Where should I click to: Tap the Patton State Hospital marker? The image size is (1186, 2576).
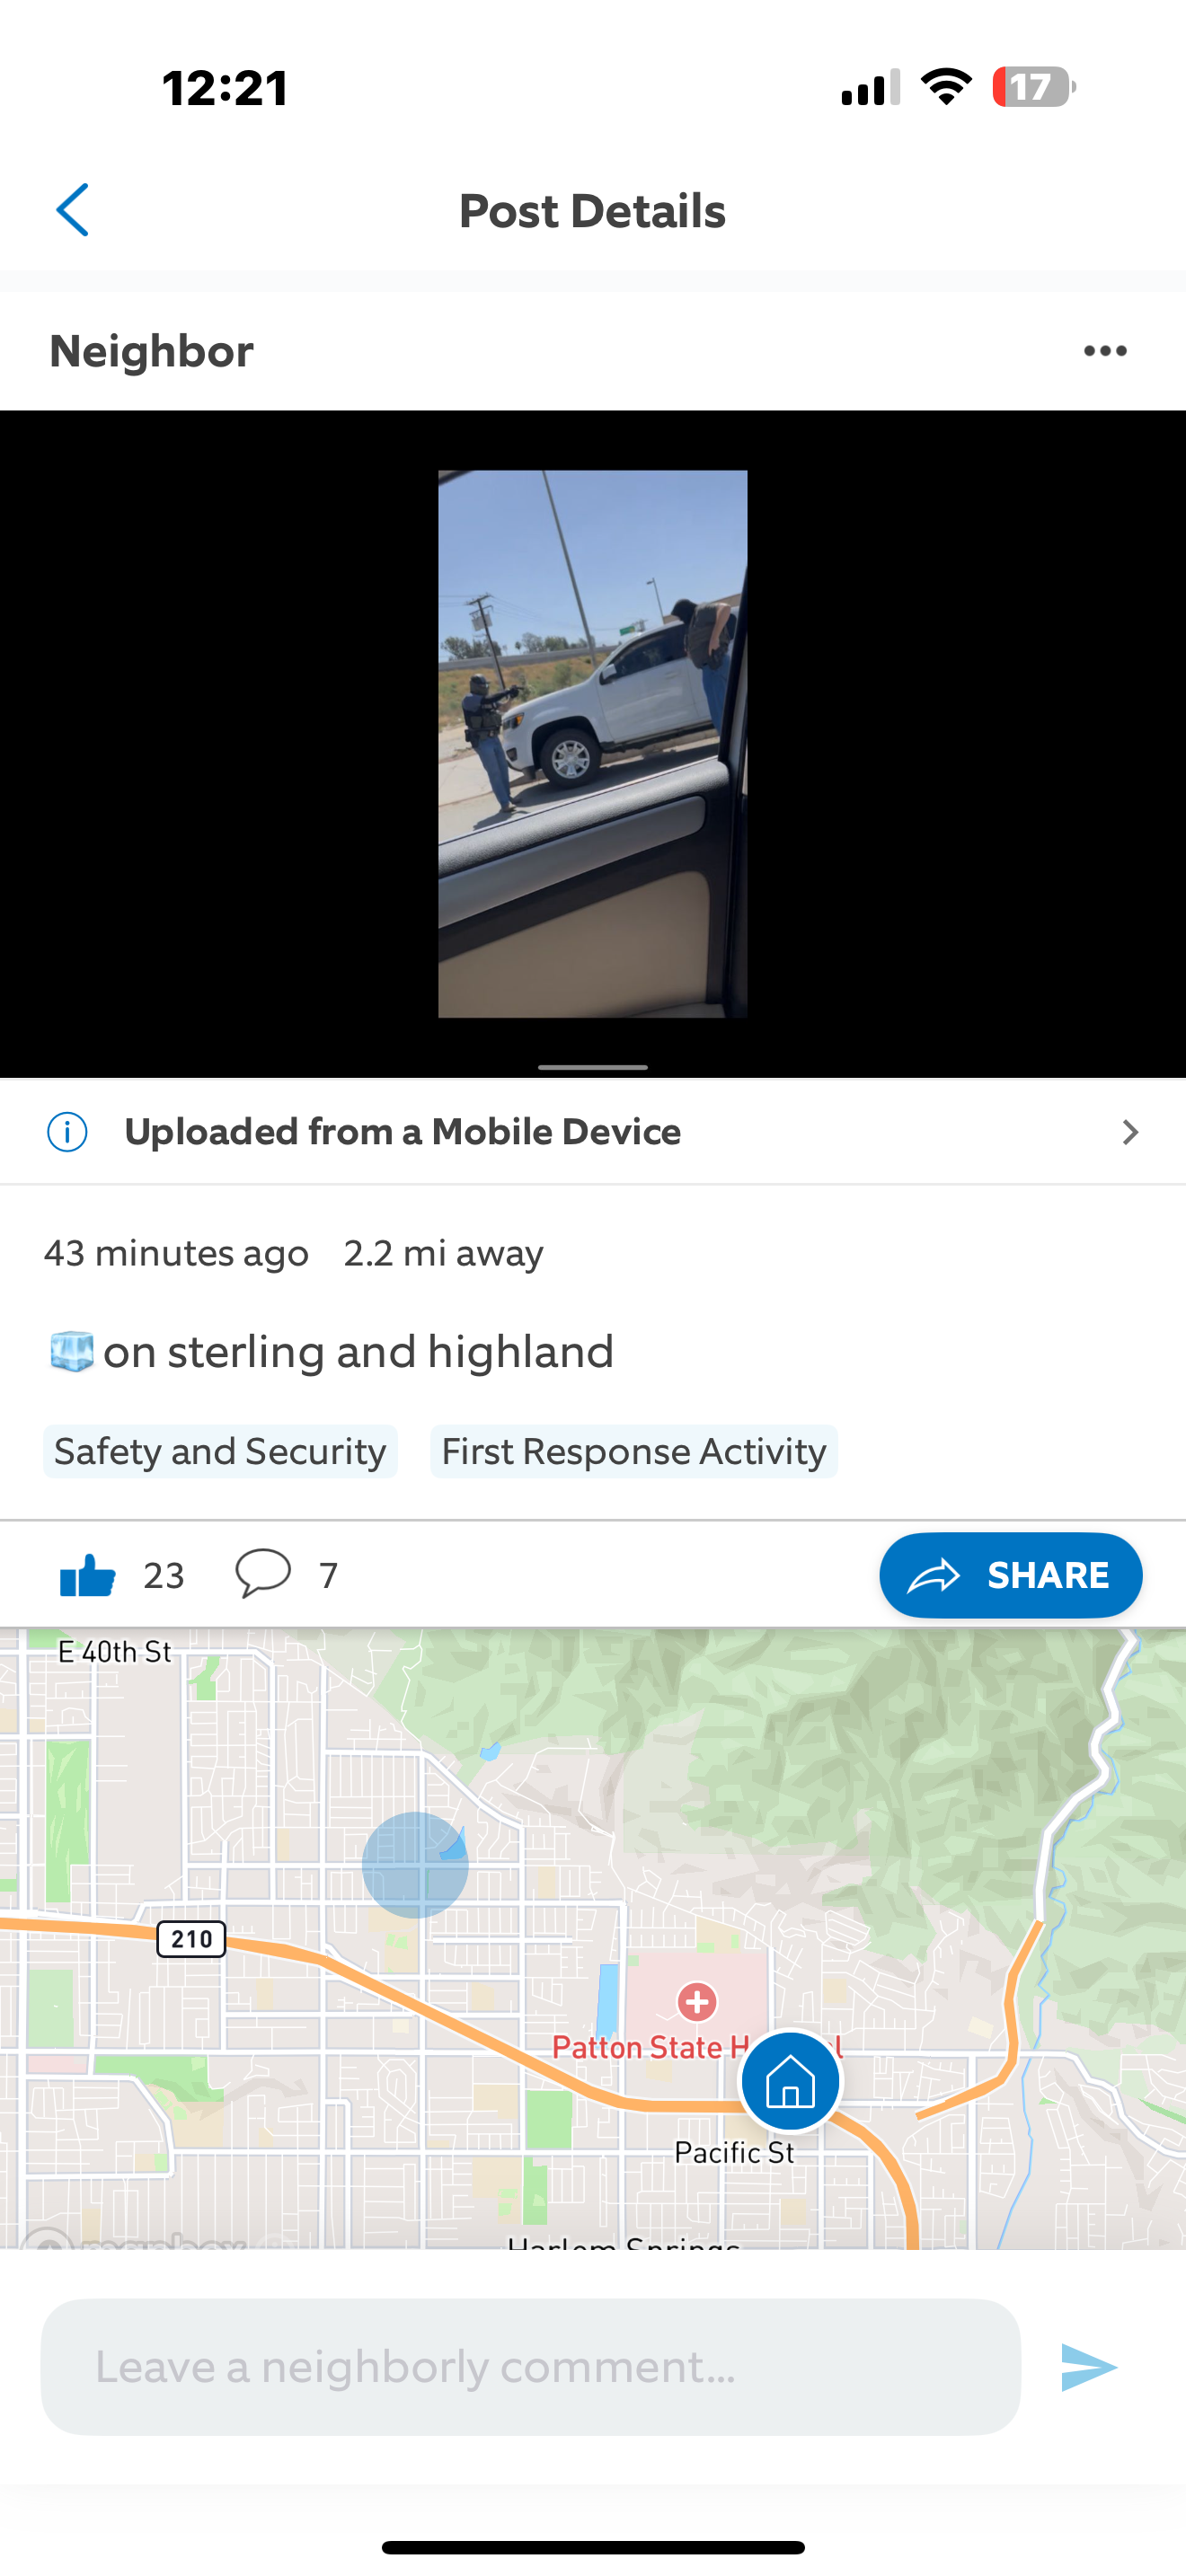pyautogui.click(x=697, y=2002)
